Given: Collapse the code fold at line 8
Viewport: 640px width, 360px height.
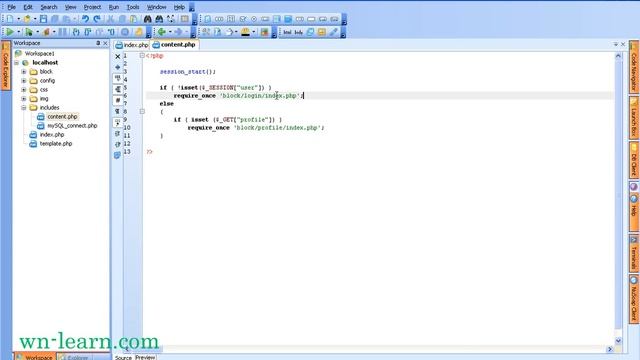Looking at the screenshot, I should (x=142, y=111).
